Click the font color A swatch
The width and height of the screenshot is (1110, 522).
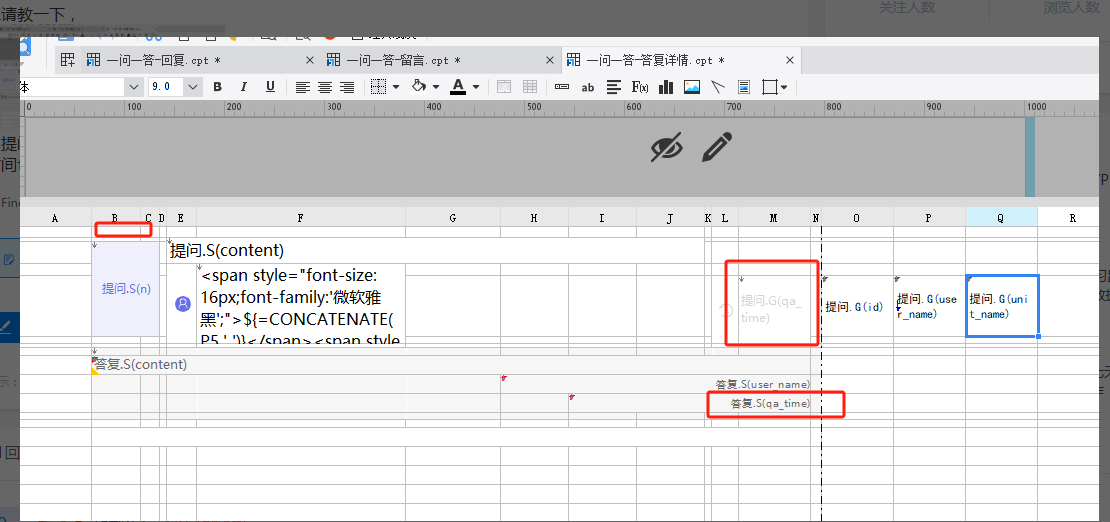(x=458, y=87)
